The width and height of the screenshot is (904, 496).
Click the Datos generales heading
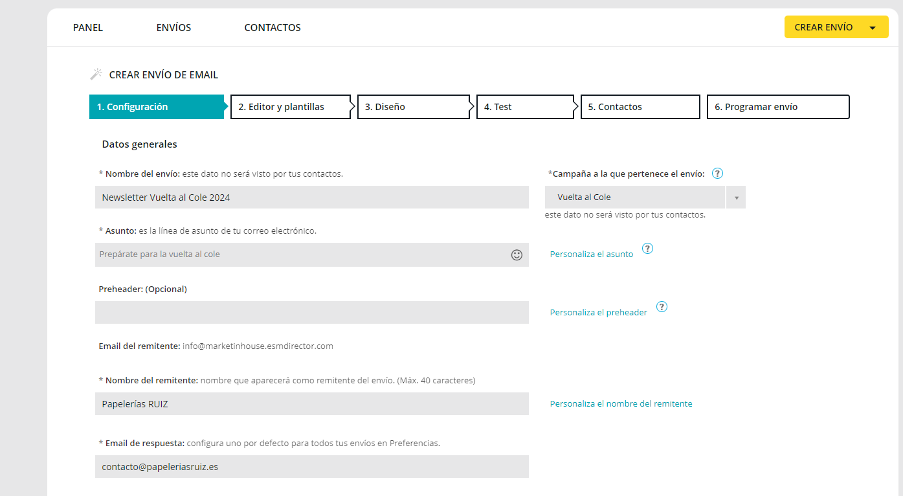click(140, 144)
